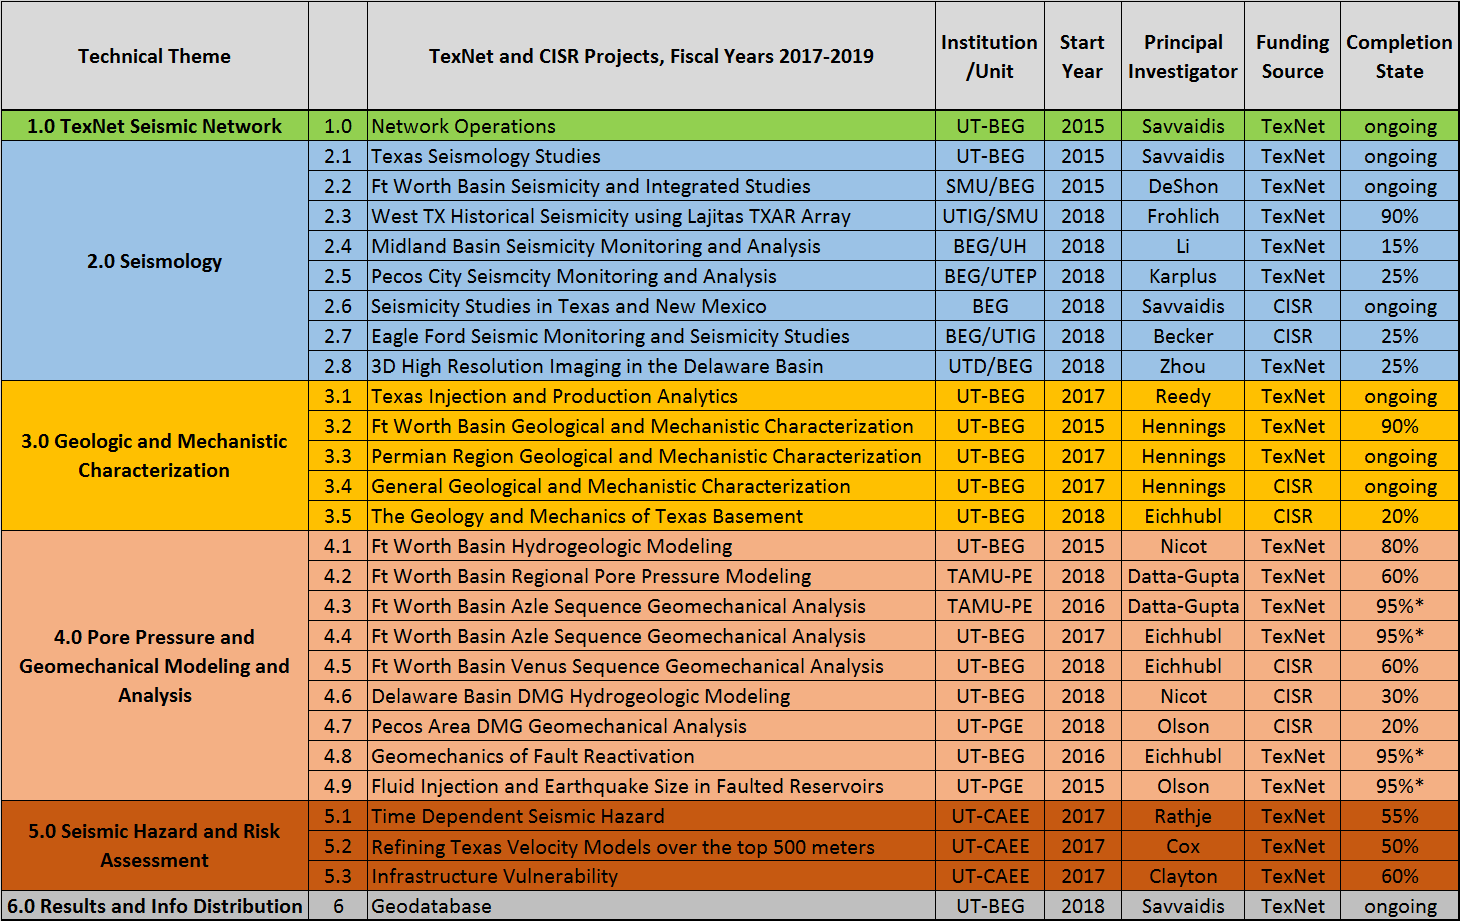Select the 'Frohlich' investigator cell
The width and height of the screenshot is (1460, 921).
point(1183,216)
